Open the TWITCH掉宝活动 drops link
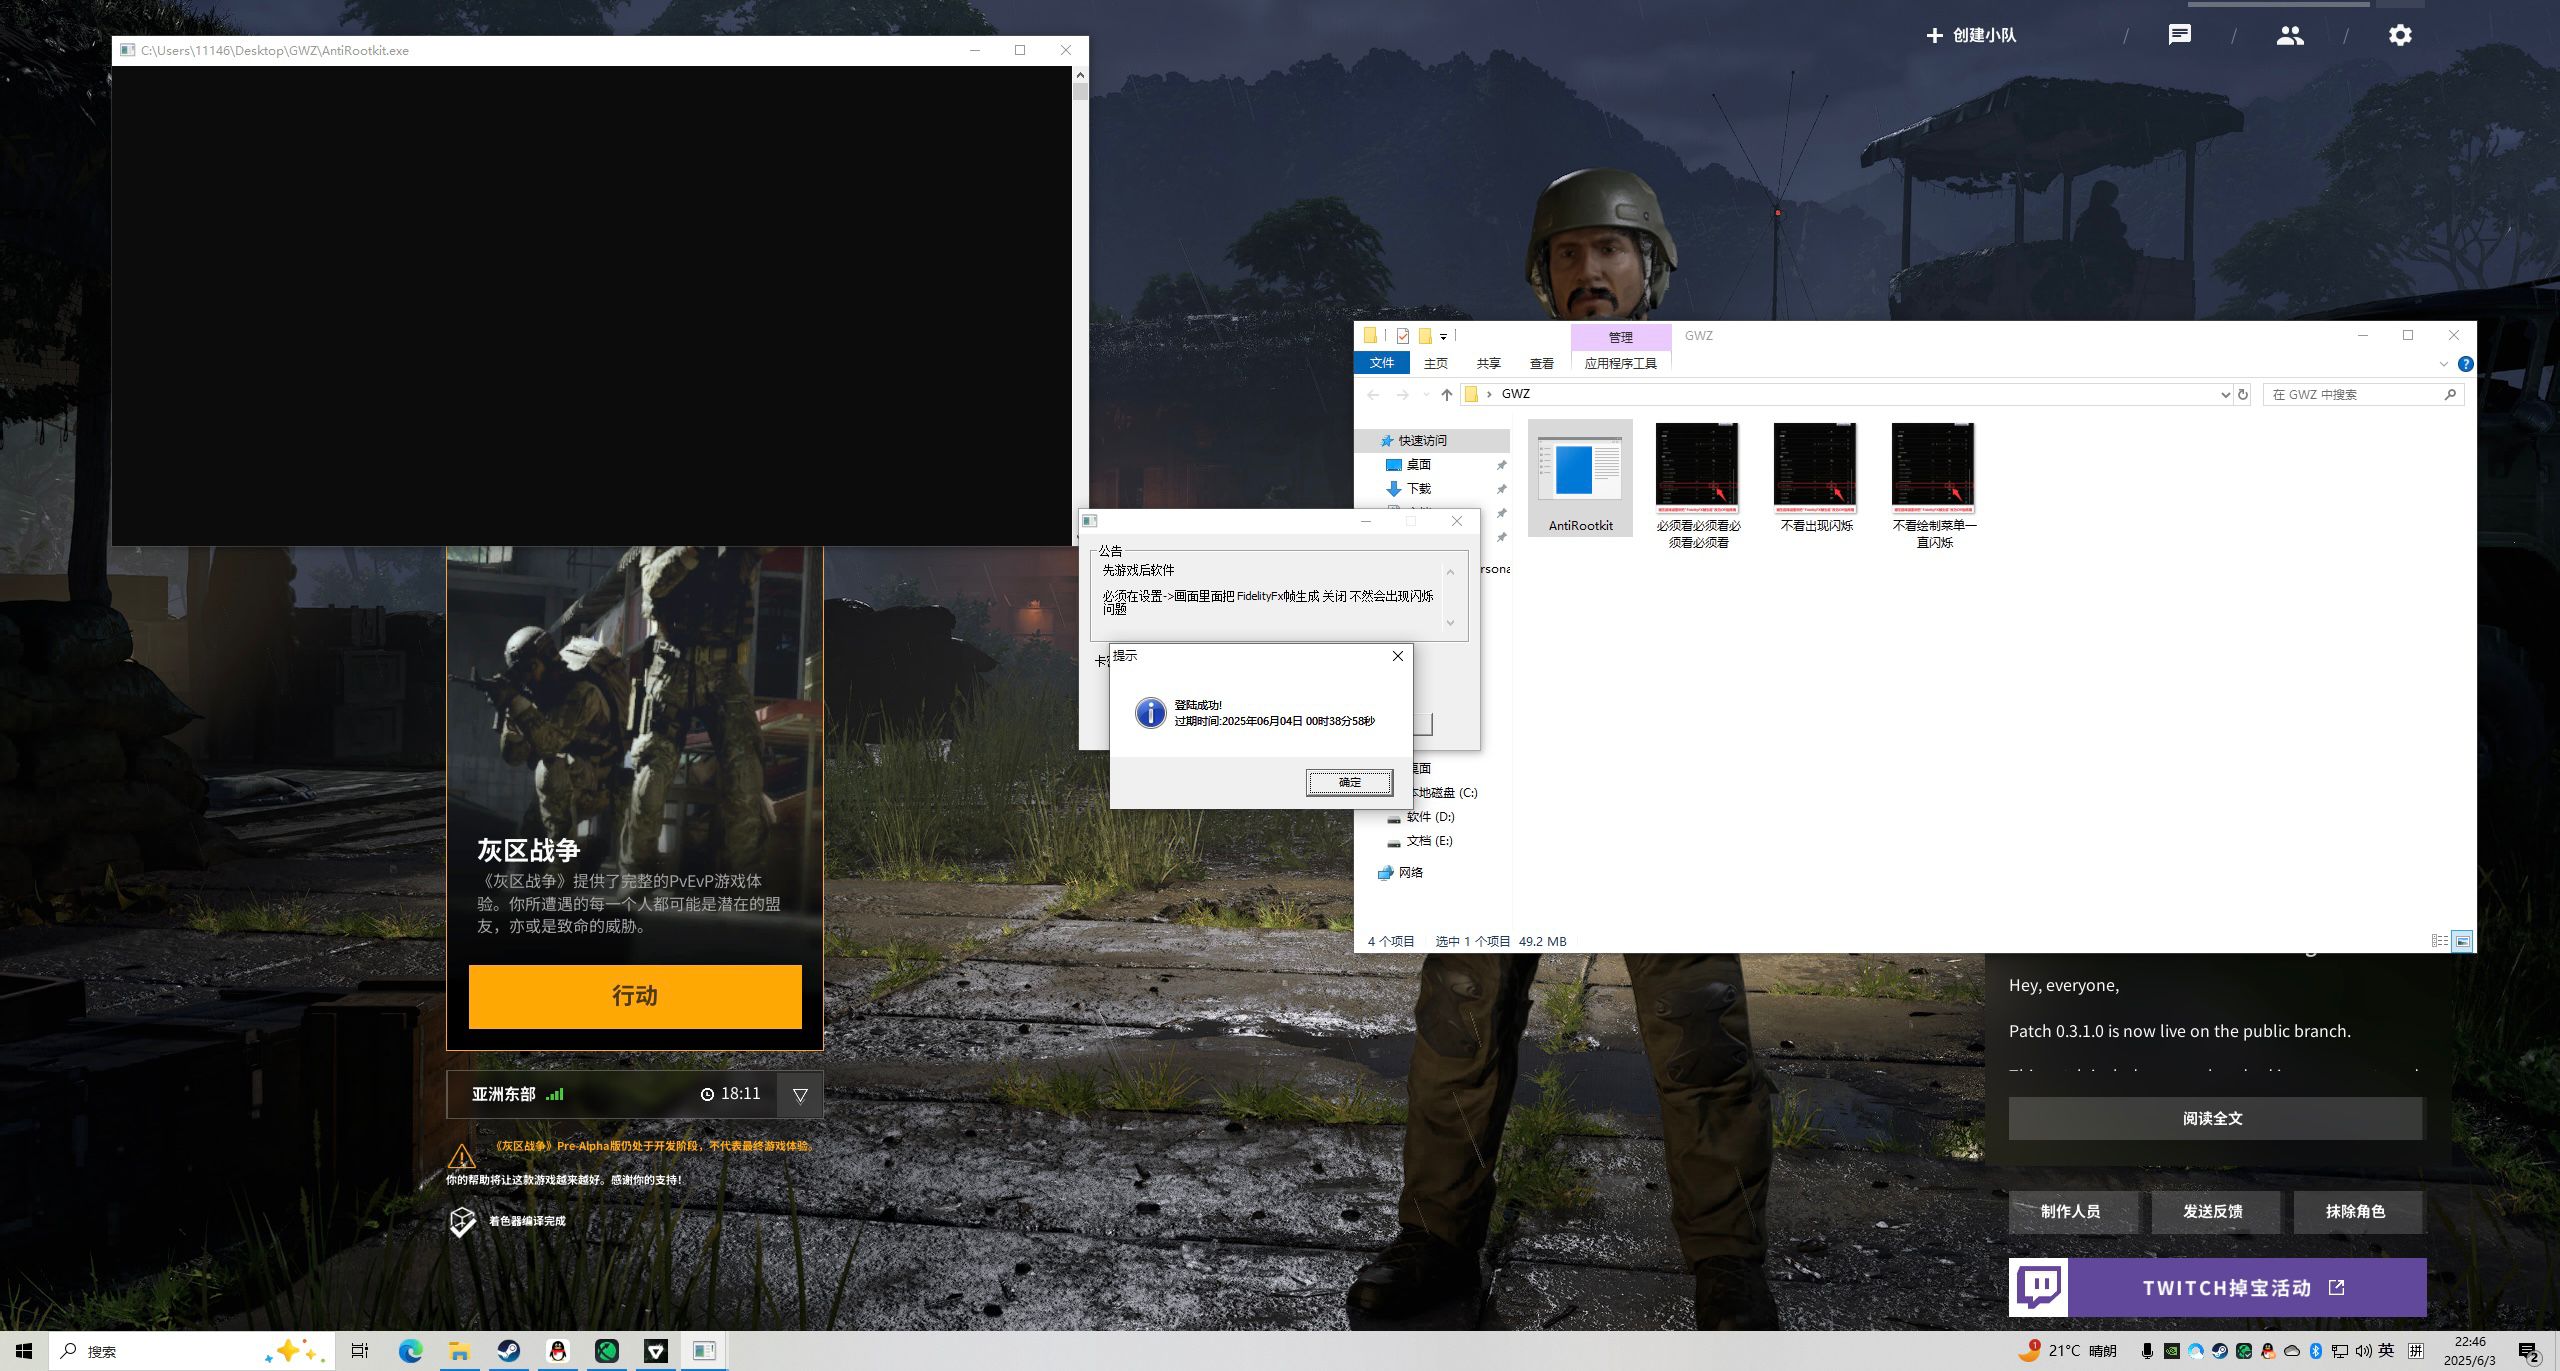This screenshot has height=1371, width=2560. [2217, 1288]
